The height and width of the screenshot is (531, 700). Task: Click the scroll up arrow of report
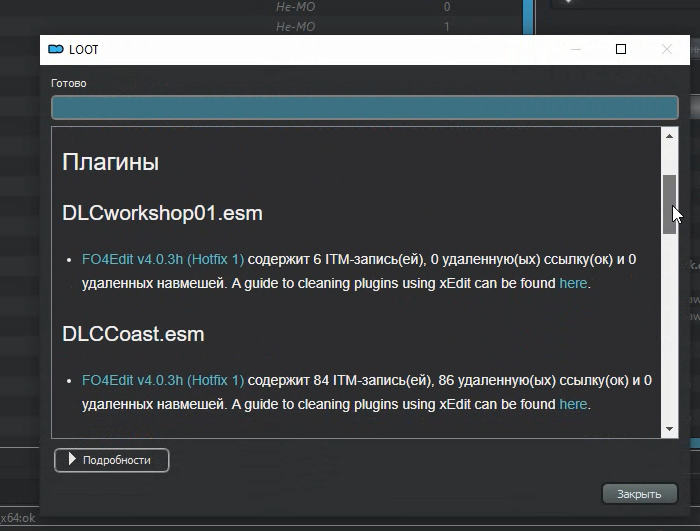pyautogui.click(x=669, y=136)
